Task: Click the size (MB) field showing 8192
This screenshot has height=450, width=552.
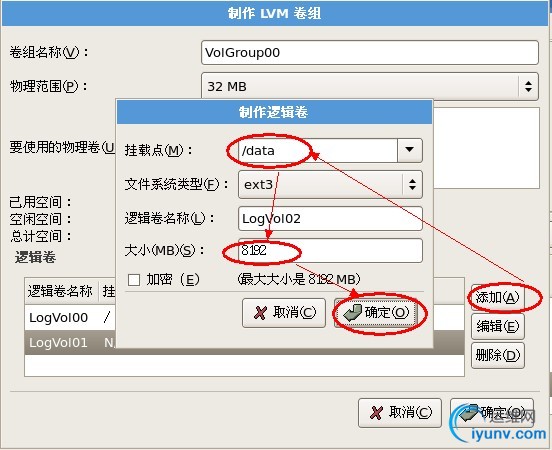Action: (x=330, y=250)
